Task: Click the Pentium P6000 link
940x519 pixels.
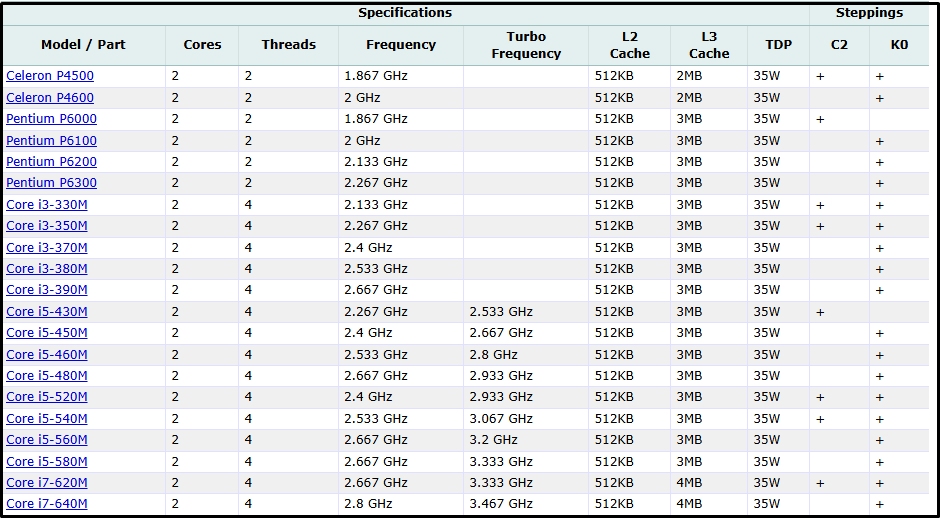Action: point(51,119)
